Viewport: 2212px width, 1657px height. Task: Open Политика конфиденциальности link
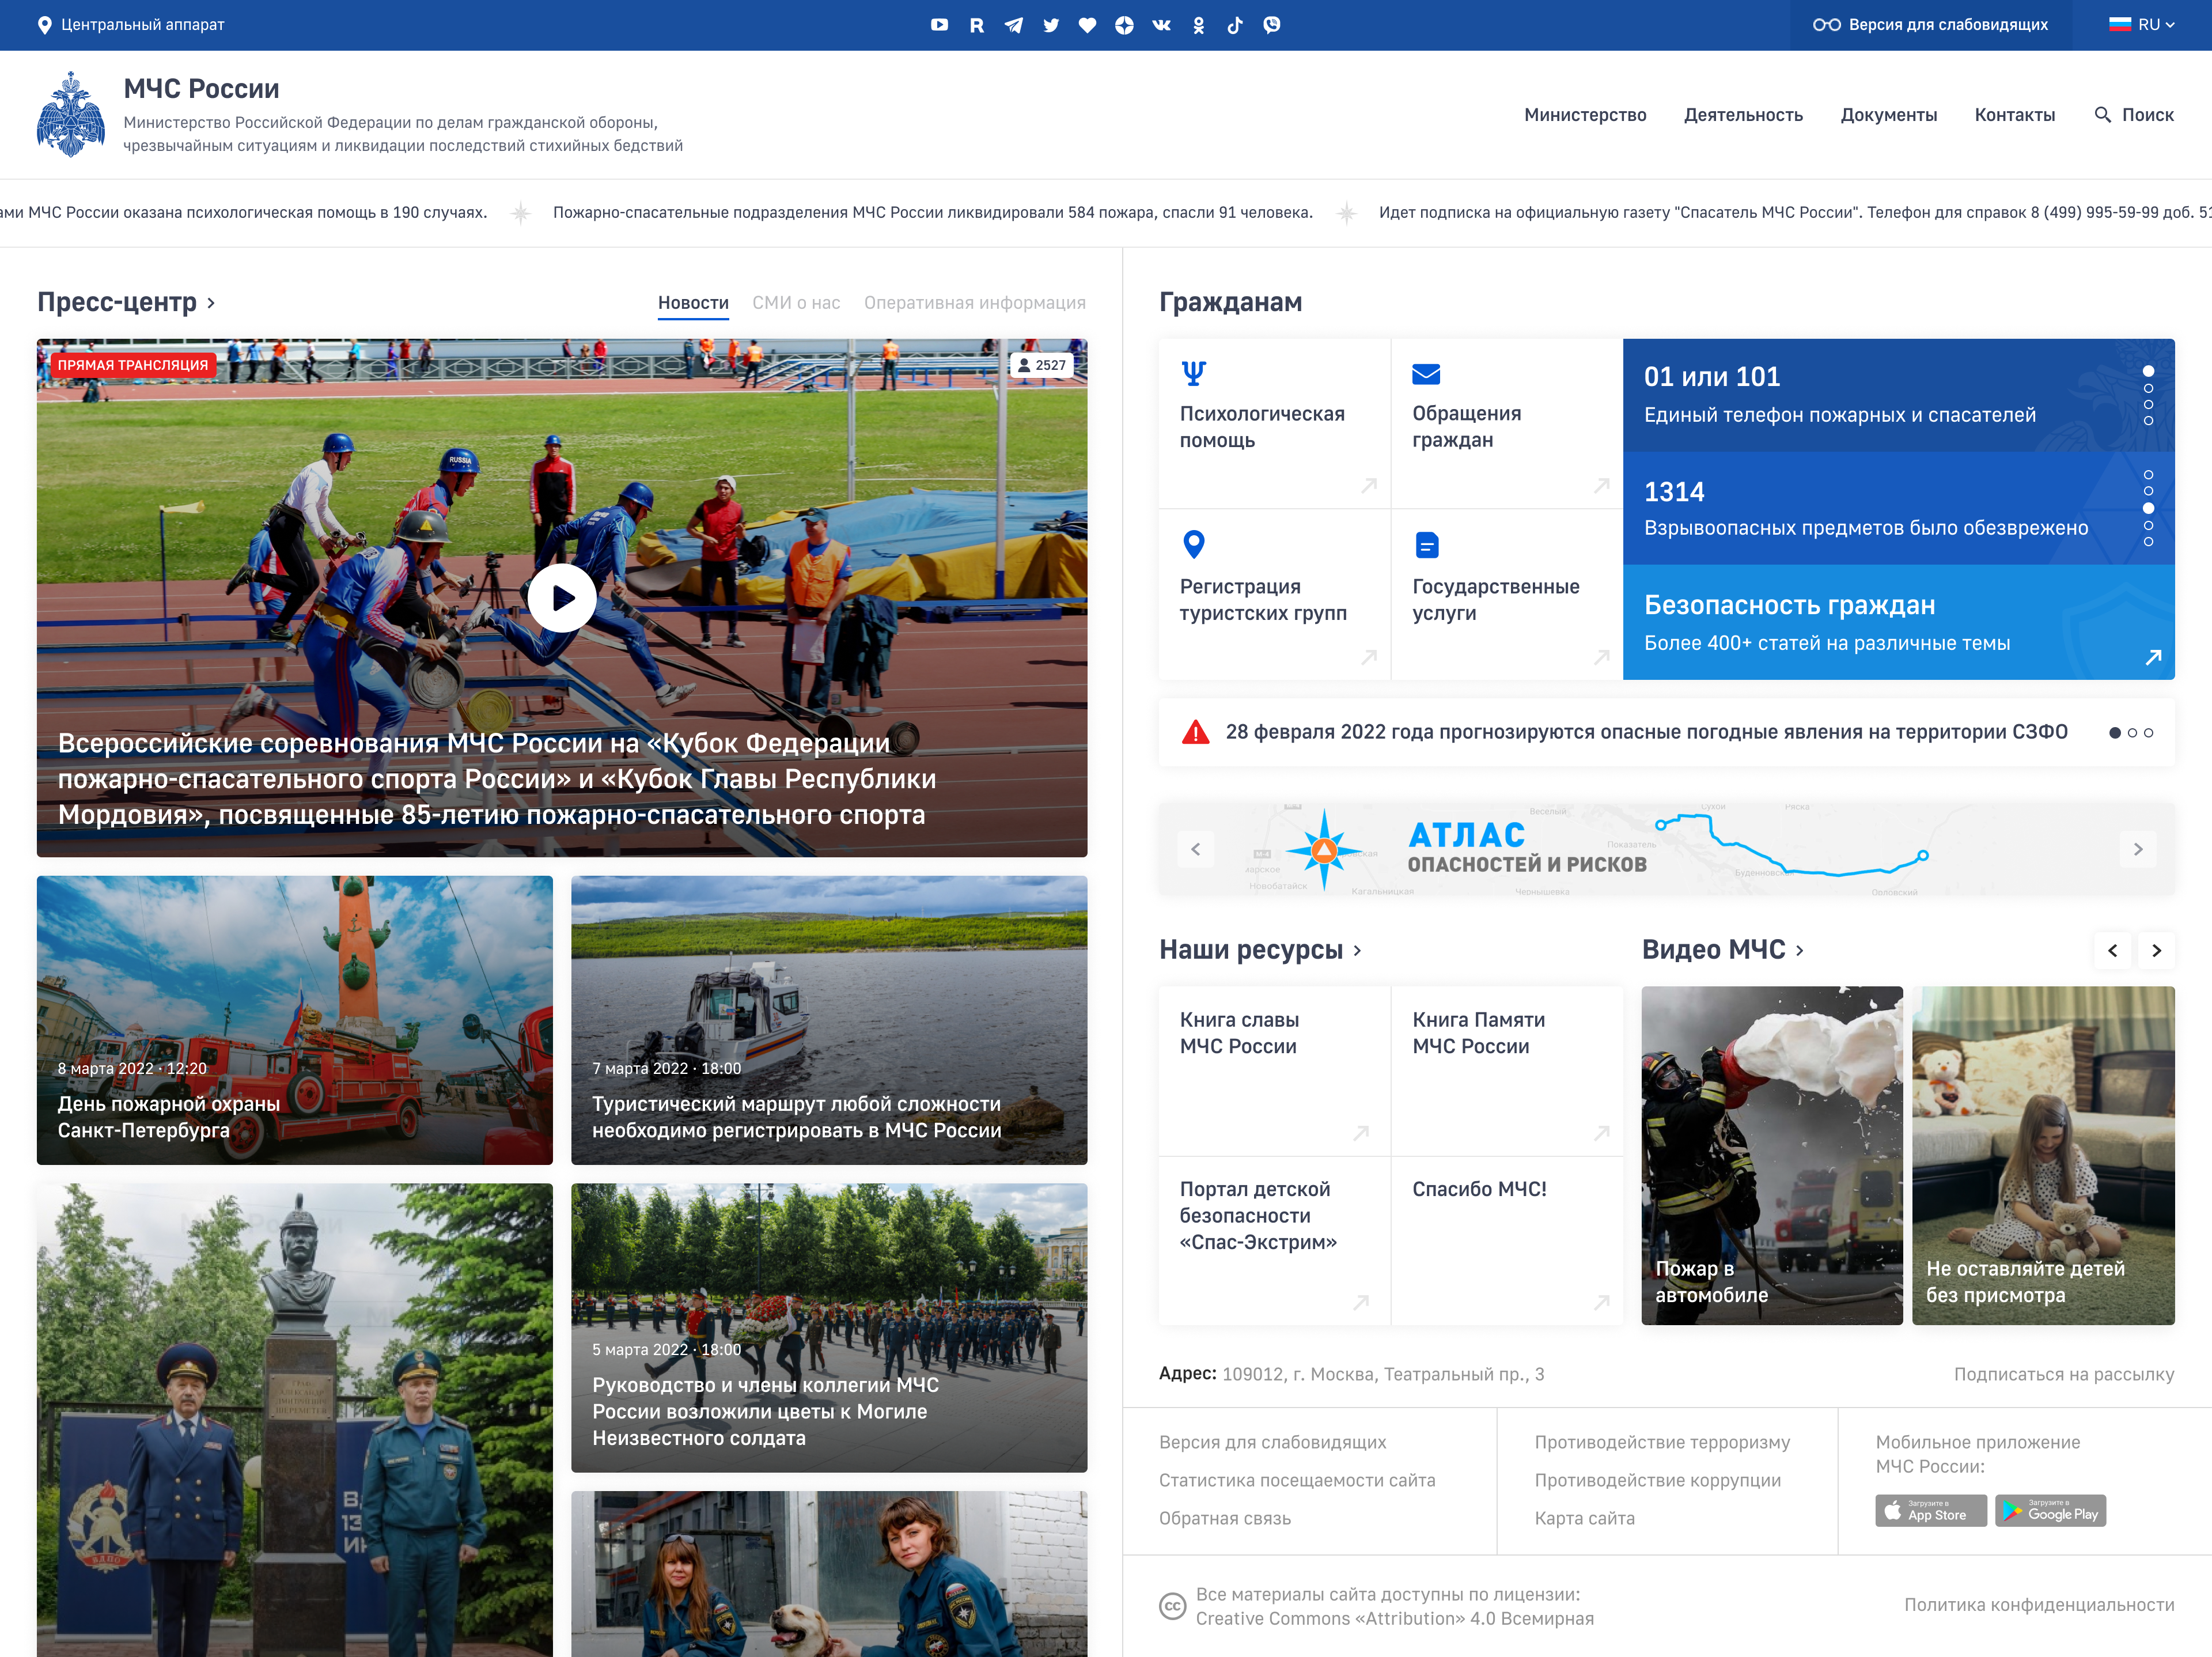click(2039, 1604)
